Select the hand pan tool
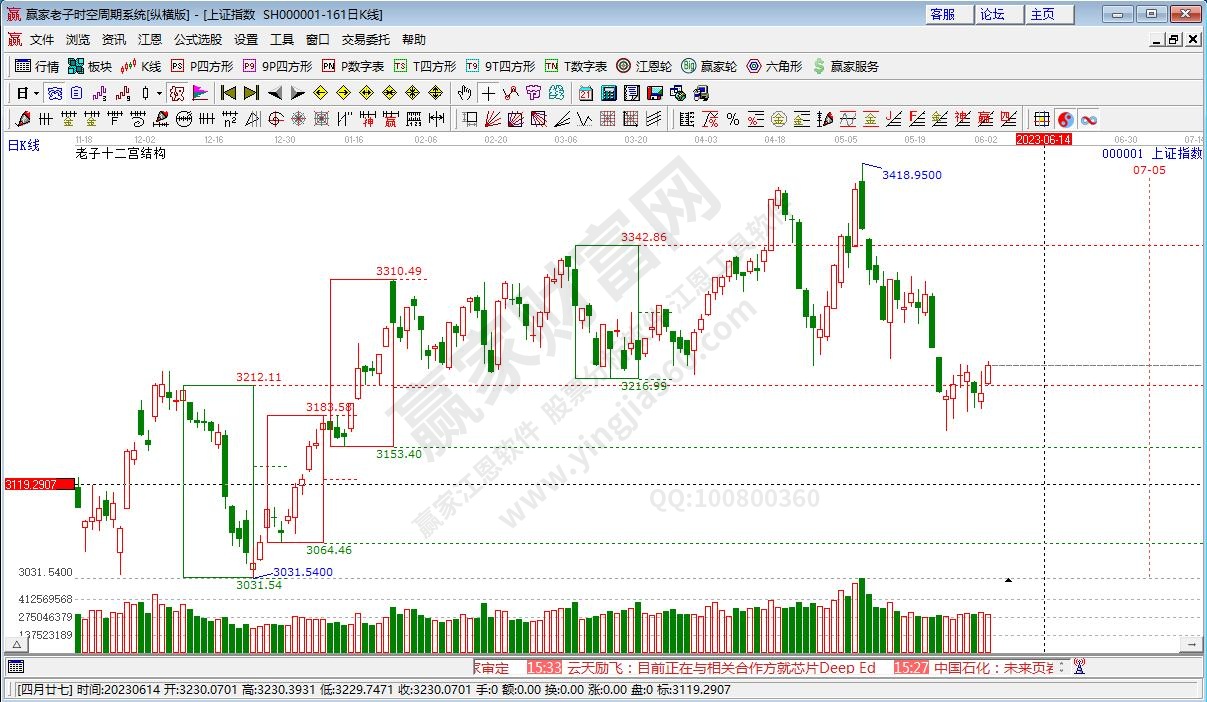This screenshot has height=702, width=1207. (x=464, y=93)
